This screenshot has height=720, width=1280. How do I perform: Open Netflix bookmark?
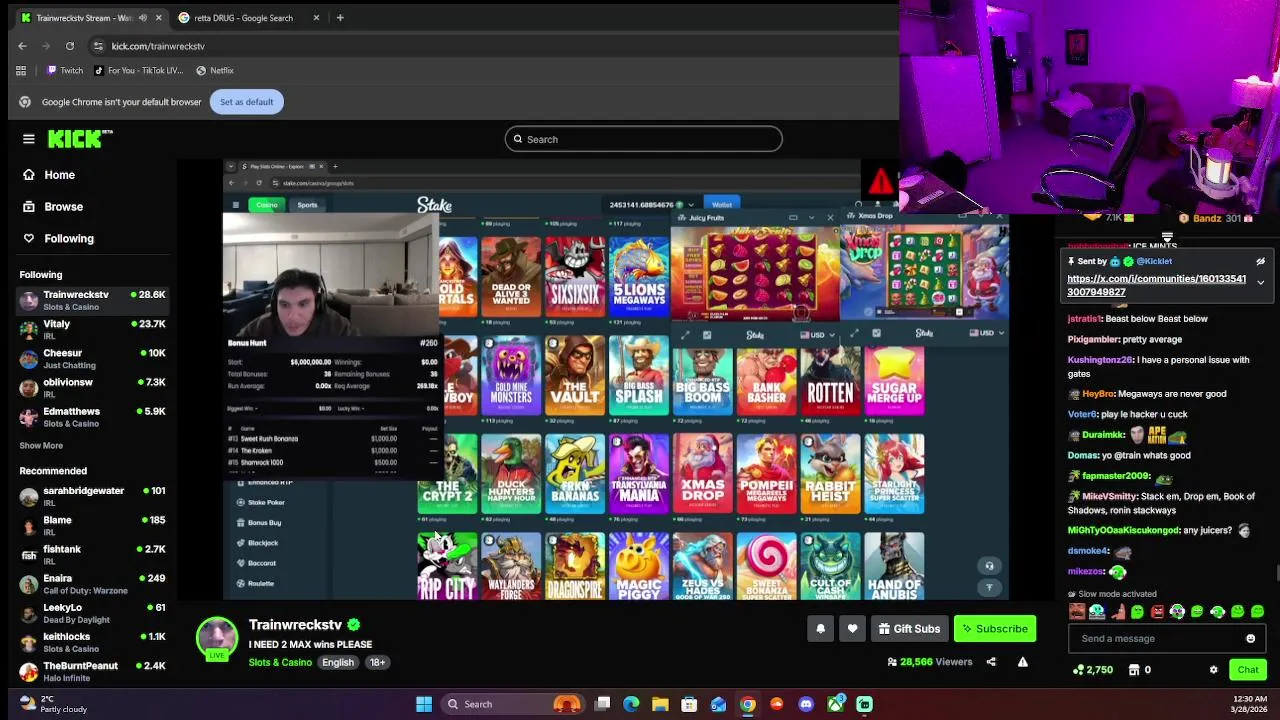pos(215,71)
